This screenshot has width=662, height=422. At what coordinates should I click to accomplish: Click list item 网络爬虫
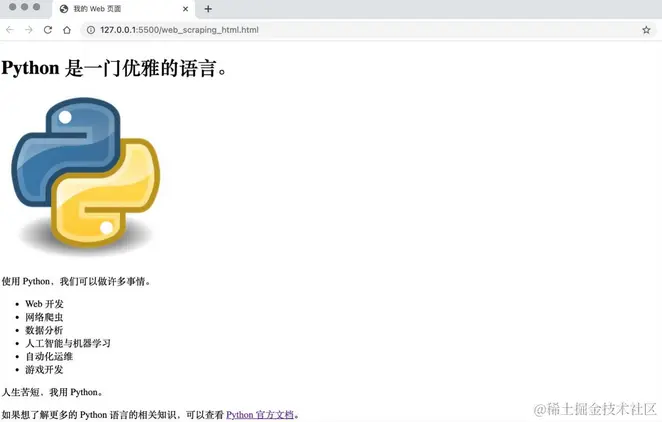44,317
